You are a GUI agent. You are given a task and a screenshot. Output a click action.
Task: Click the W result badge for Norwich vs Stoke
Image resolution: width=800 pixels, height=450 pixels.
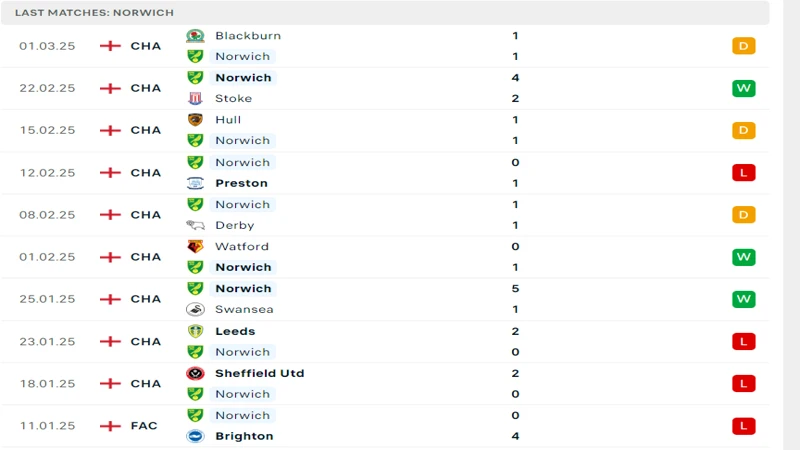click(x=743, y=88)
